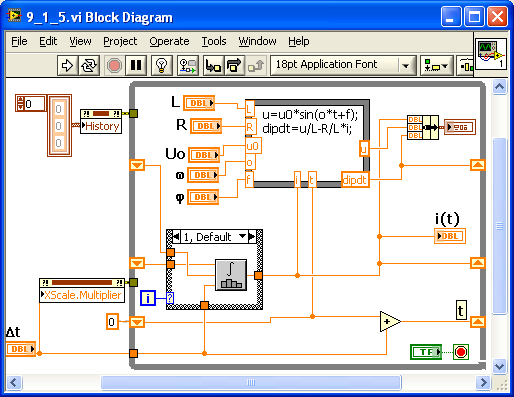Viewport: 514px width, 397px height.
Task: Select the omega DBL control terminal
Action: [x=203, y=175]
